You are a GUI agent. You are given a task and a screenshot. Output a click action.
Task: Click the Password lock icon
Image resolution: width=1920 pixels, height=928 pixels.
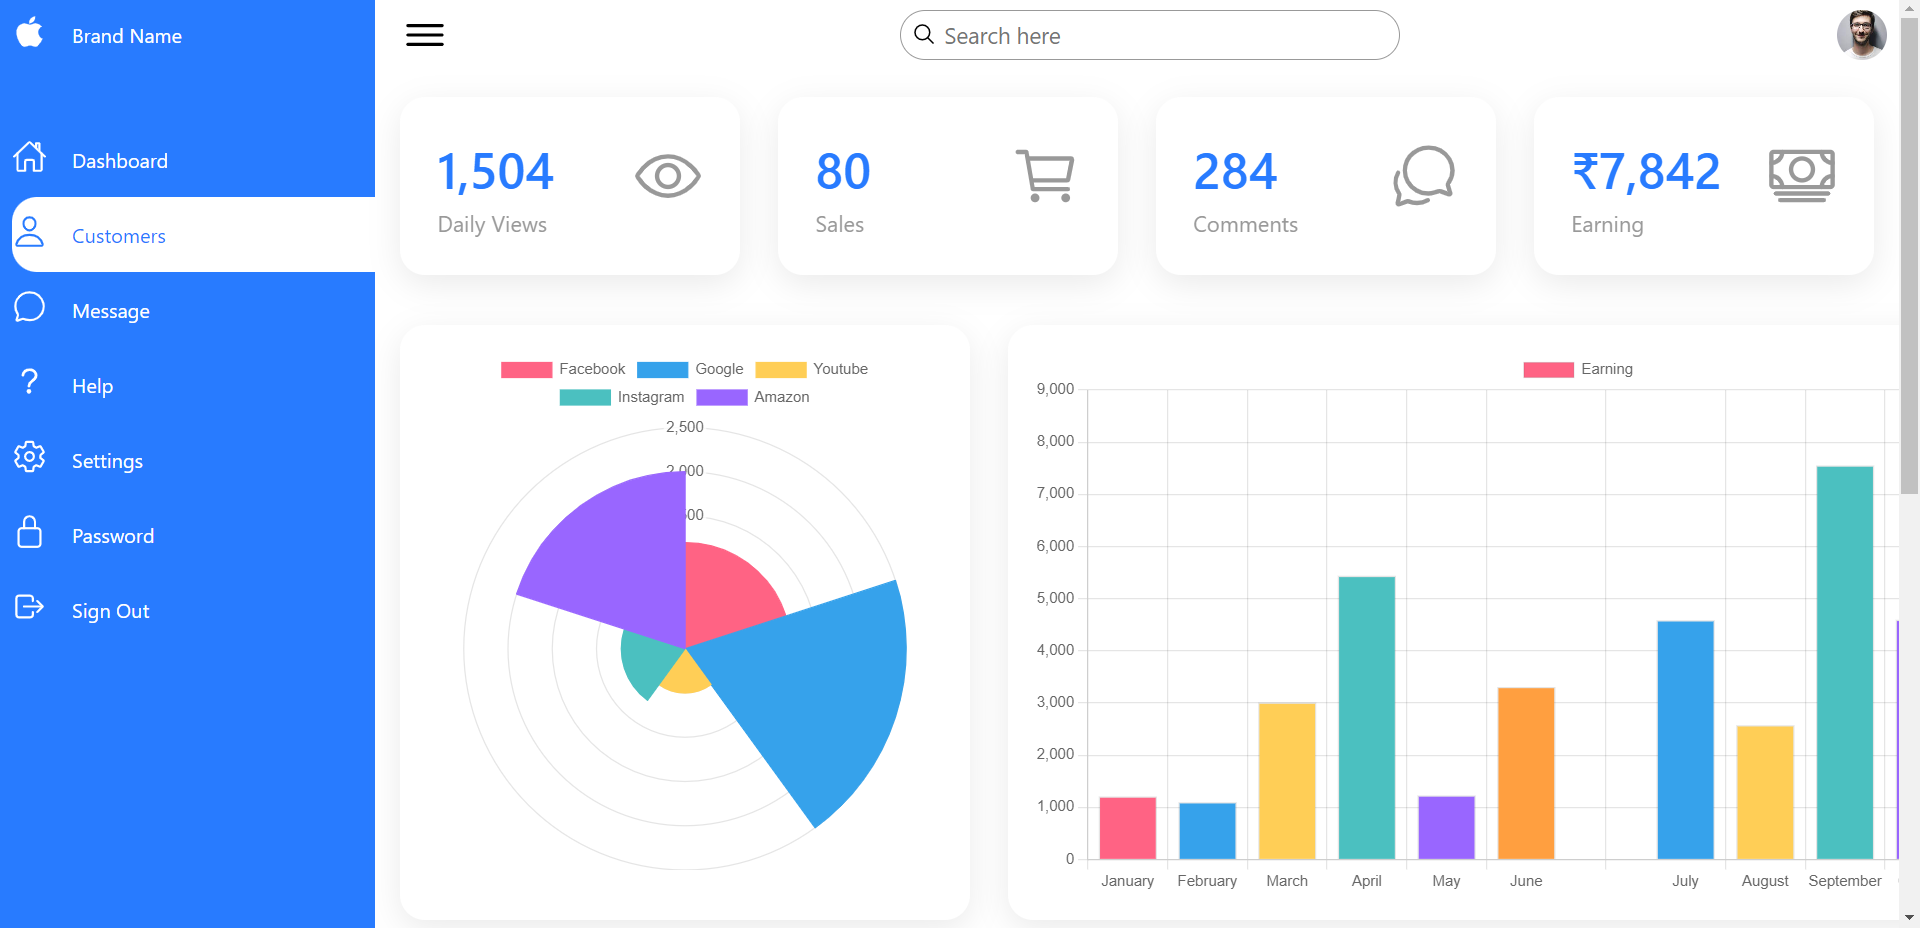click(x=30, y=533)
